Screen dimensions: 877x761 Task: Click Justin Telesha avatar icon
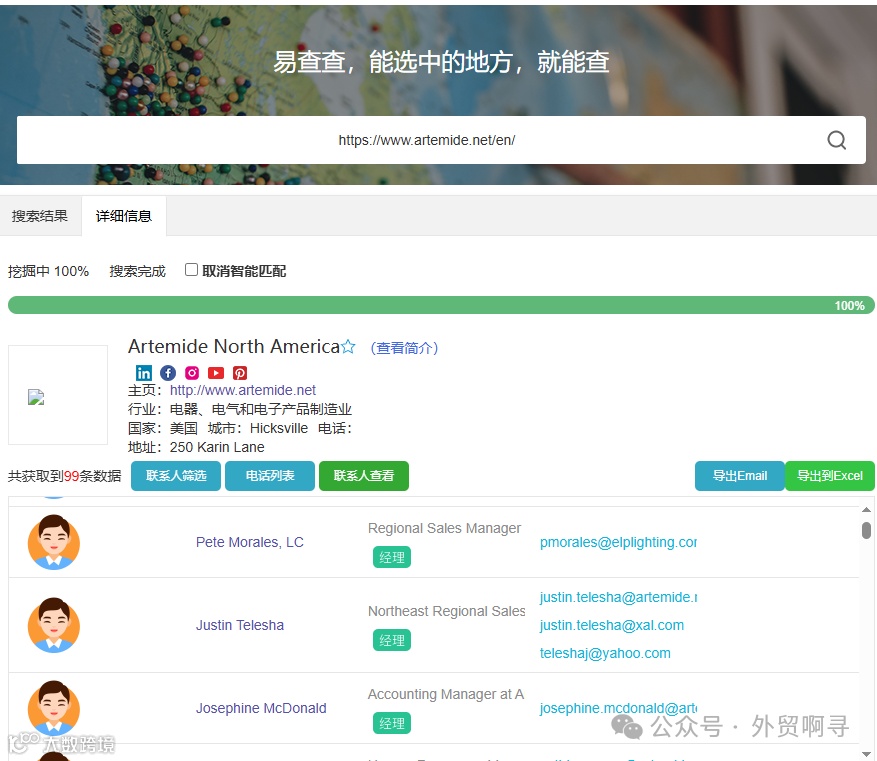pyautogui.click(x=54, y=625)
